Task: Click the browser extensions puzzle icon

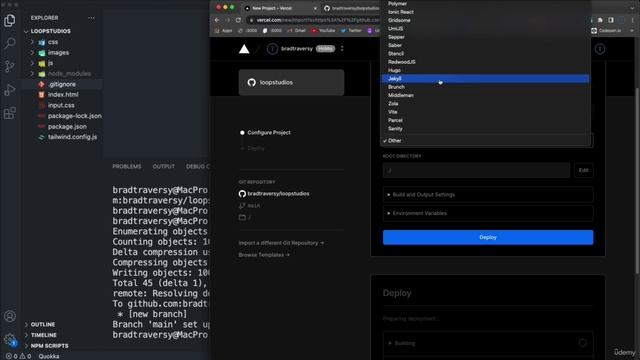Action: pyautogui.click(x=600, y=20)
